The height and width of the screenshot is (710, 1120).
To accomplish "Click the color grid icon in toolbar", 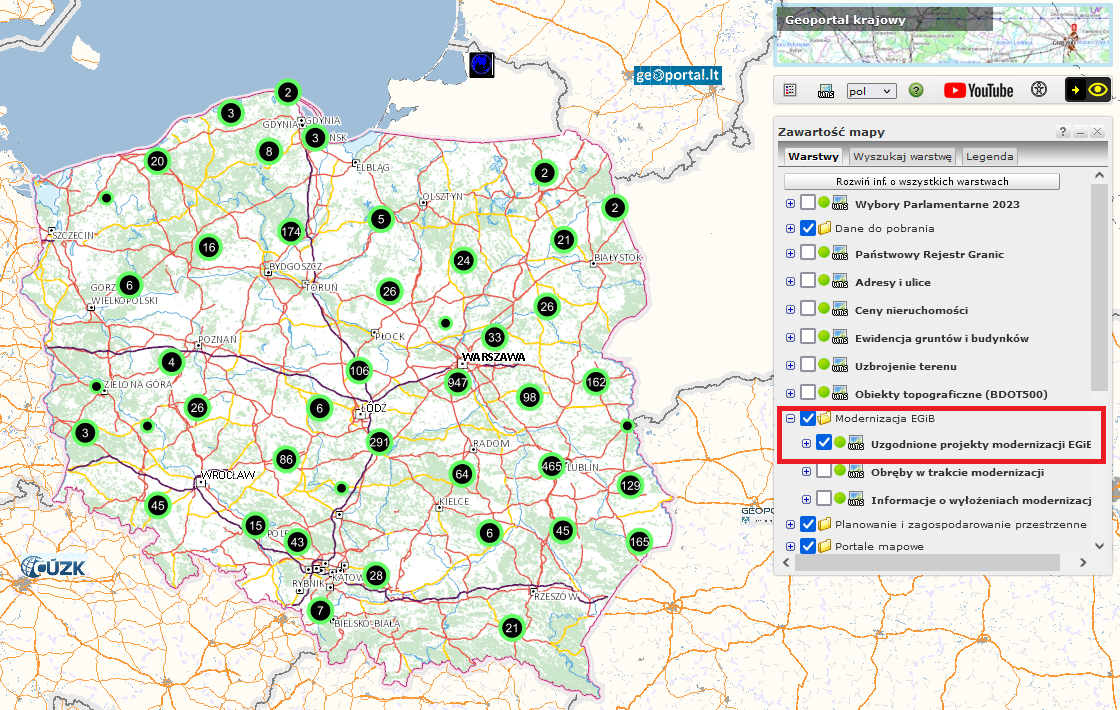I will (790, 90).
